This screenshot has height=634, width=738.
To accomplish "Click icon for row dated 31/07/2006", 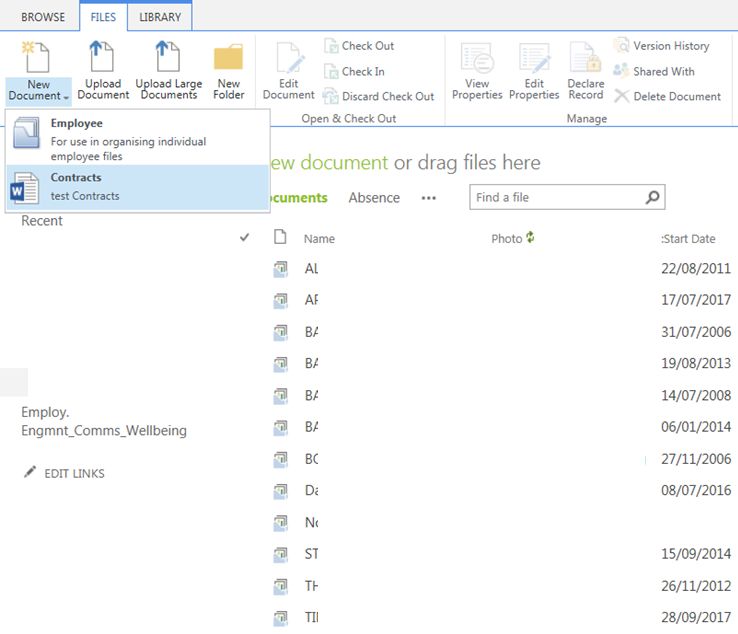I will point(281,332).
